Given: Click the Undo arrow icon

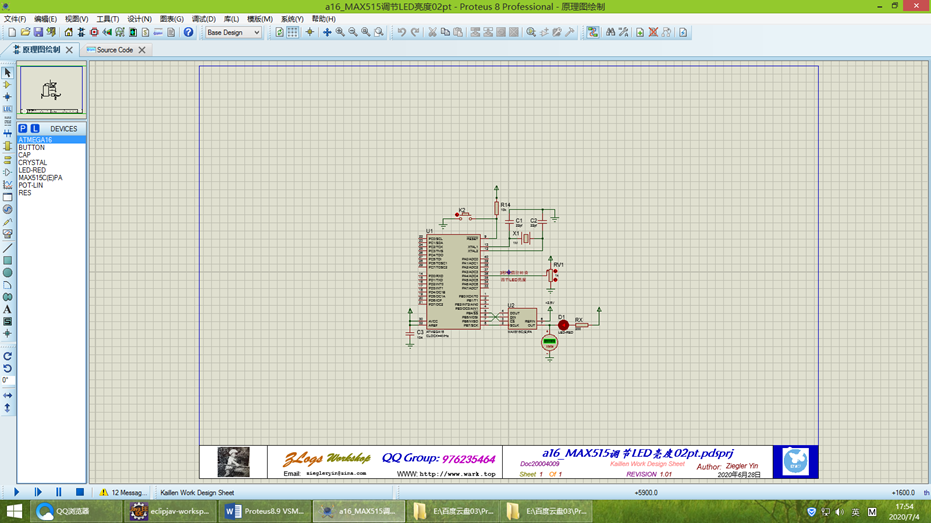Looking at the screenshot, I should (x=401, y=32).
